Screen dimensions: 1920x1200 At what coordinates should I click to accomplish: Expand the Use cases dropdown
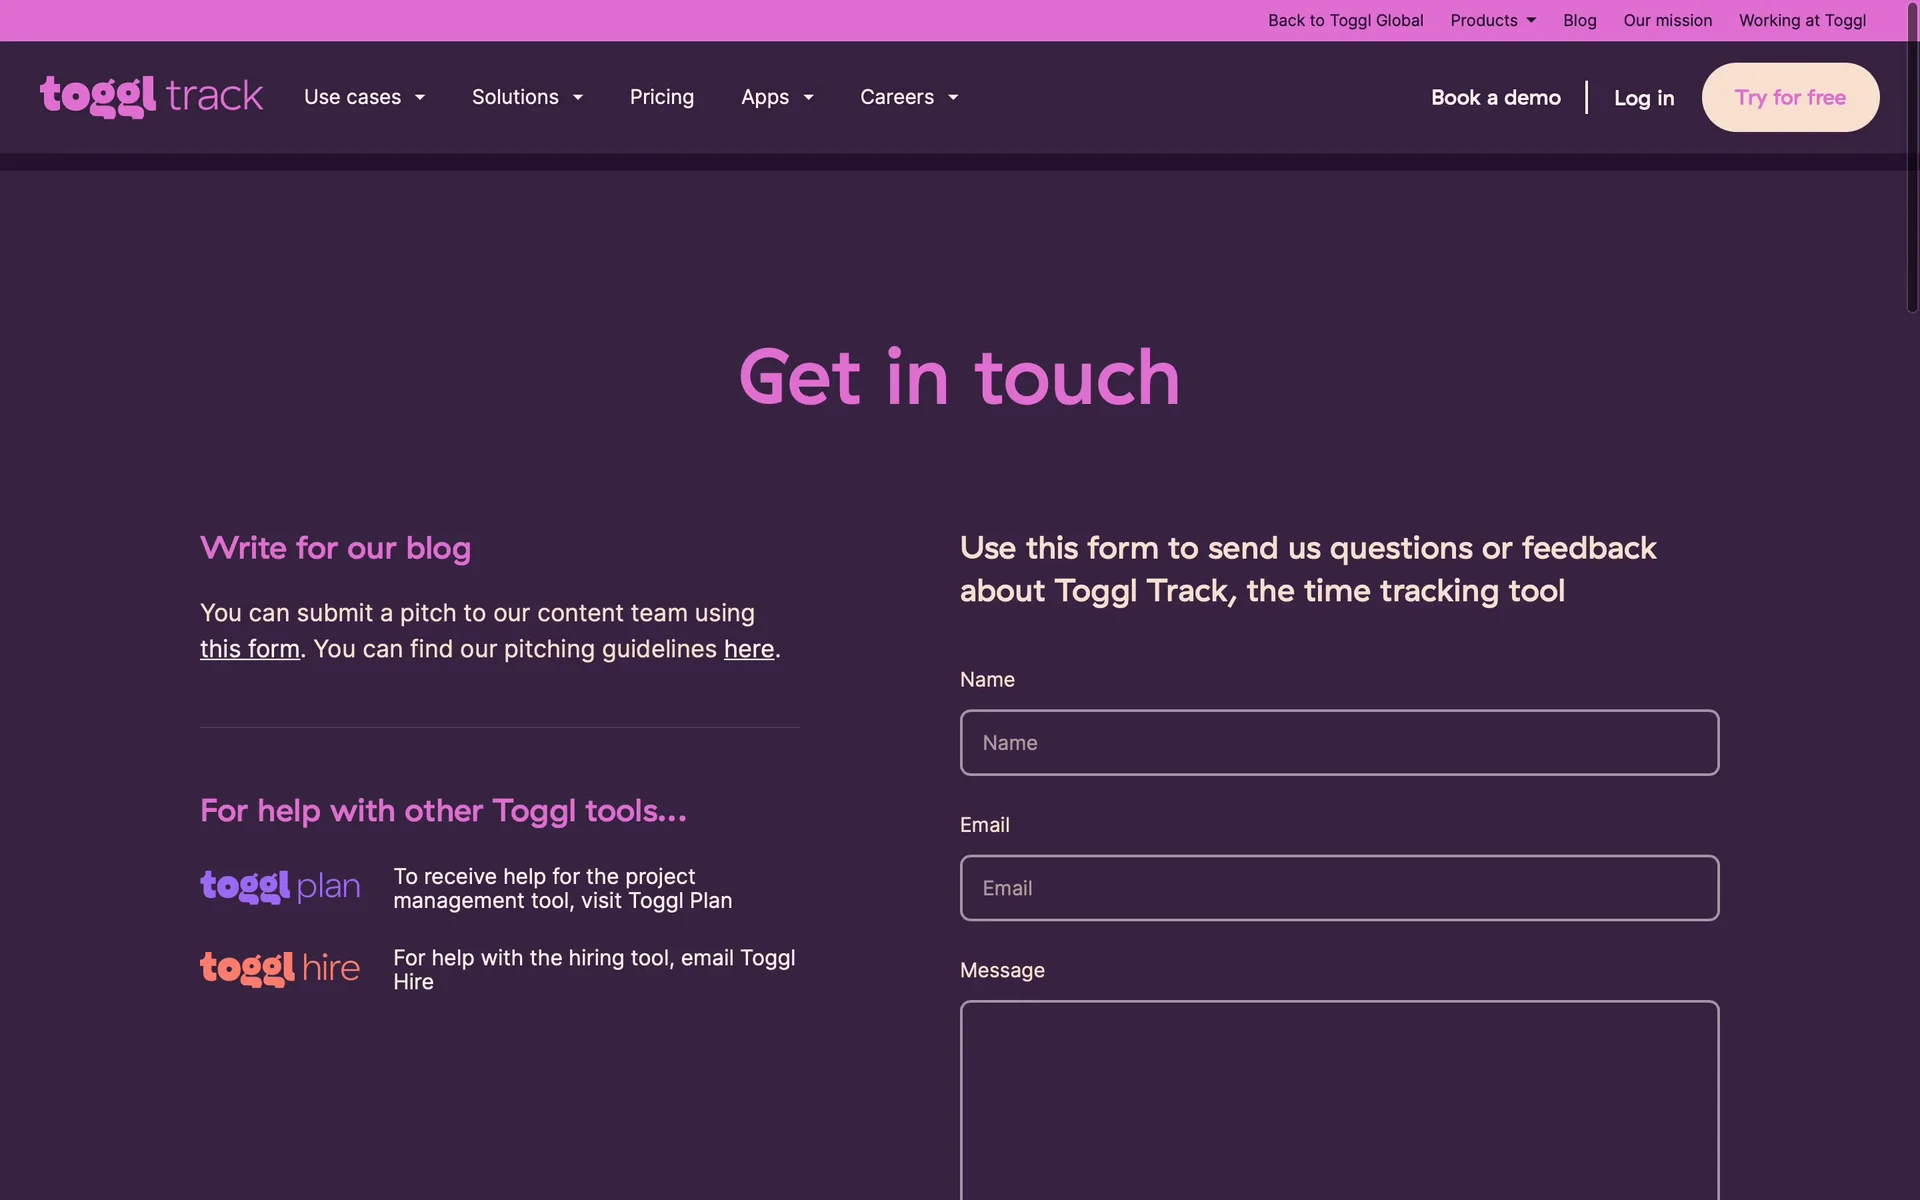(364, 97)
